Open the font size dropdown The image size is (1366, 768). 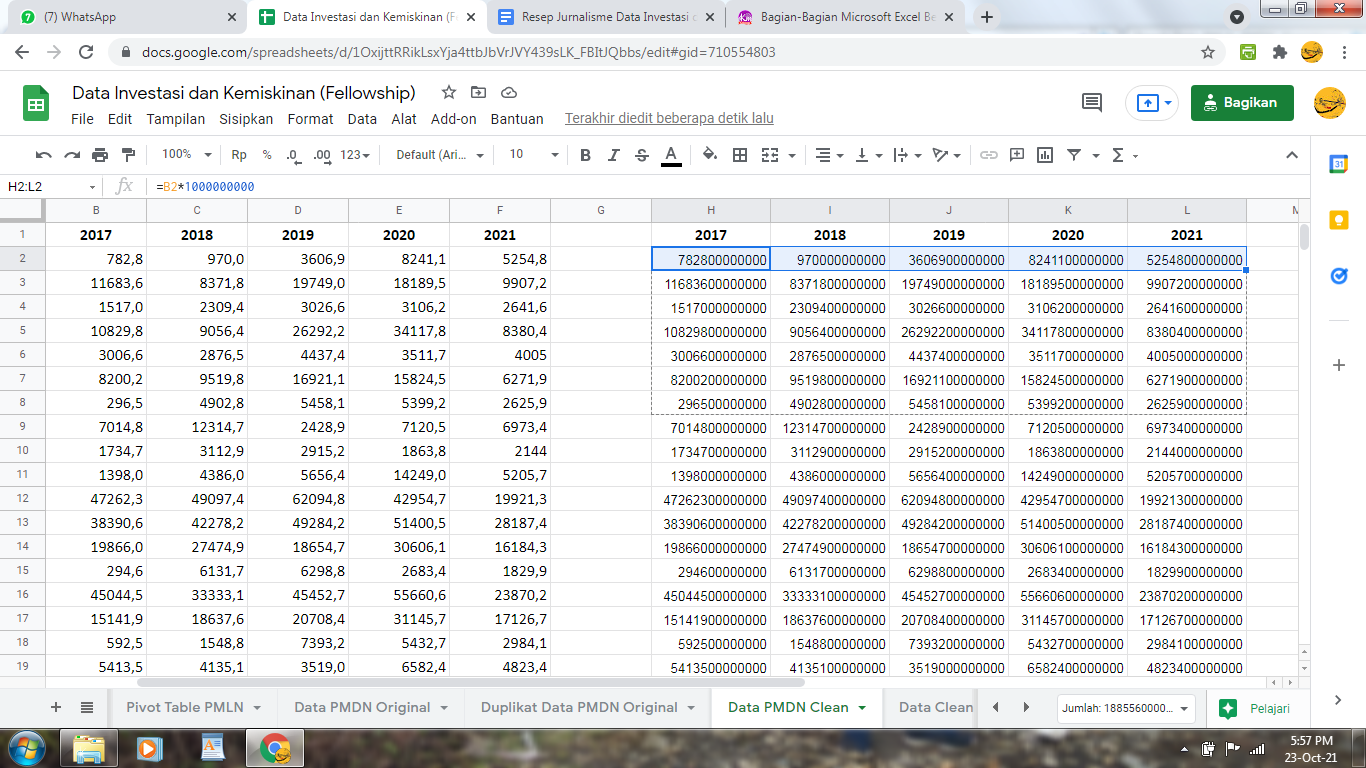pos(534,155)
